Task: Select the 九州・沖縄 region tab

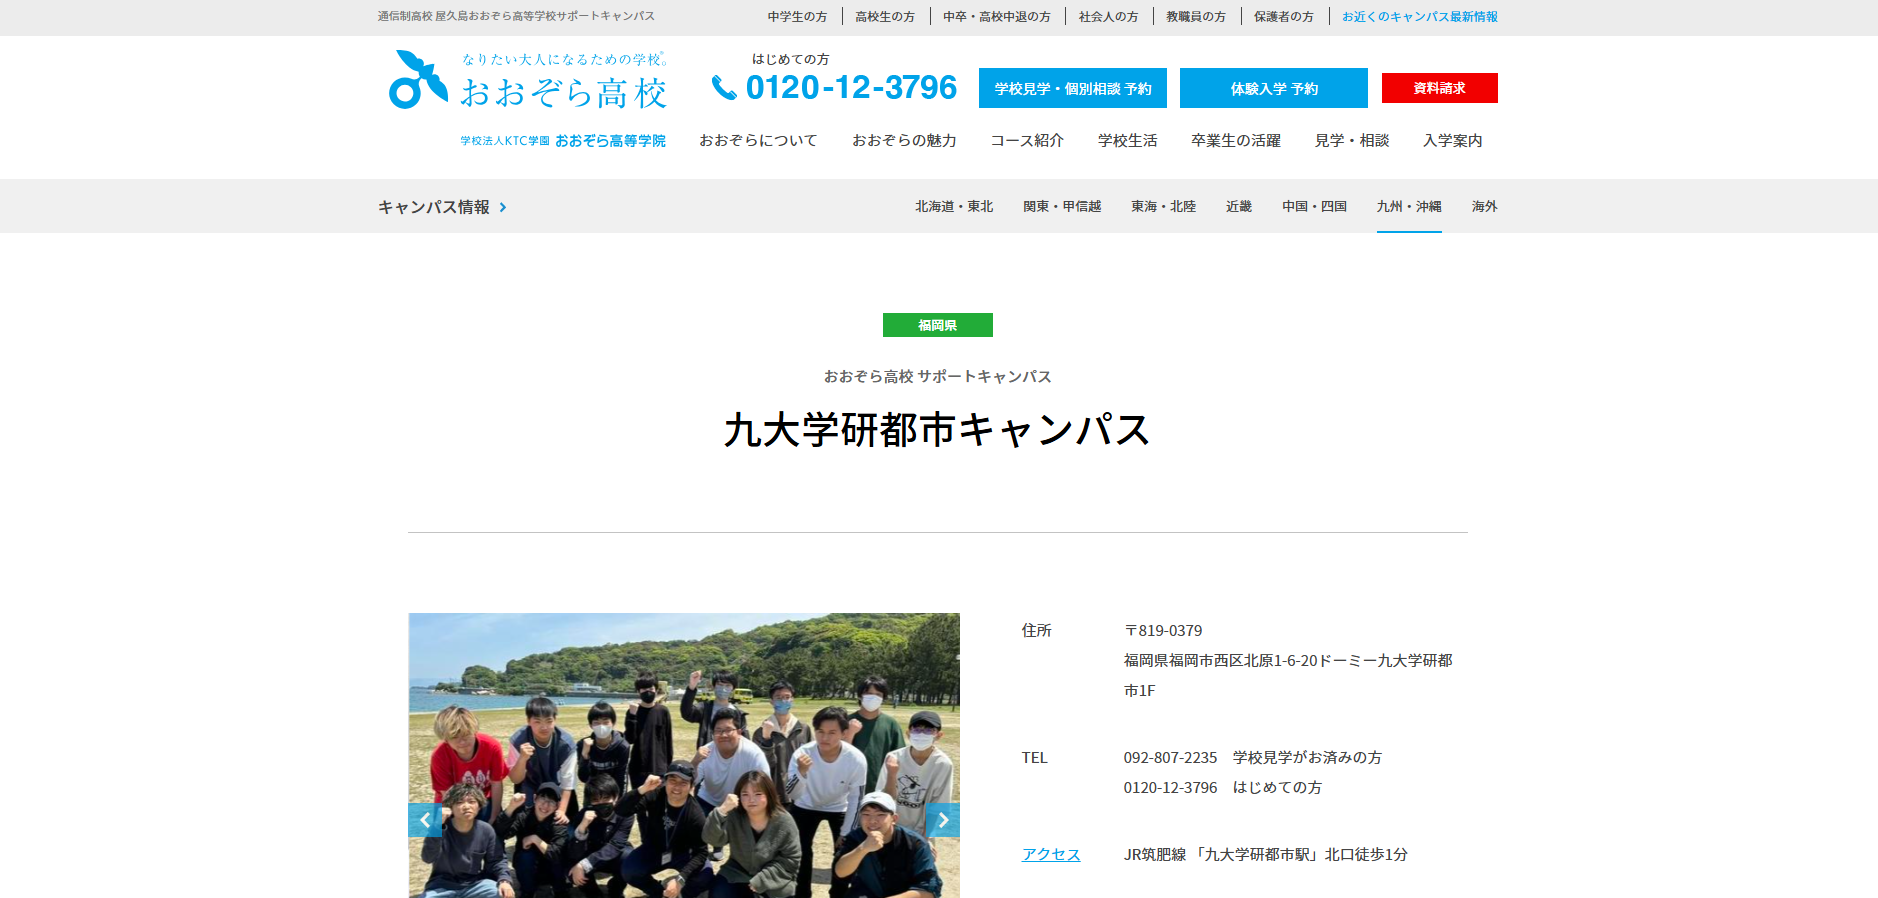Action: [1408, 206]
